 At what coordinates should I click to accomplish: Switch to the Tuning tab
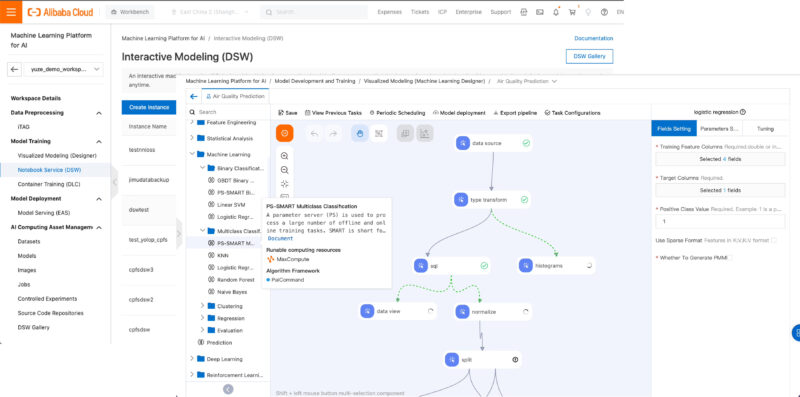765,129
